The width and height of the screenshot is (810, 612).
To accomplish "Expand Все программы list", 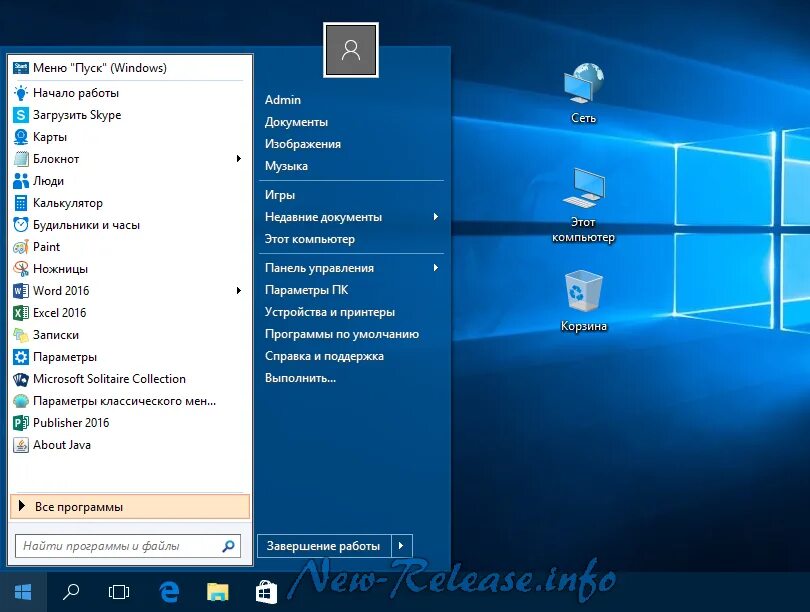I will pyautogui.click(x=130, y=507).
